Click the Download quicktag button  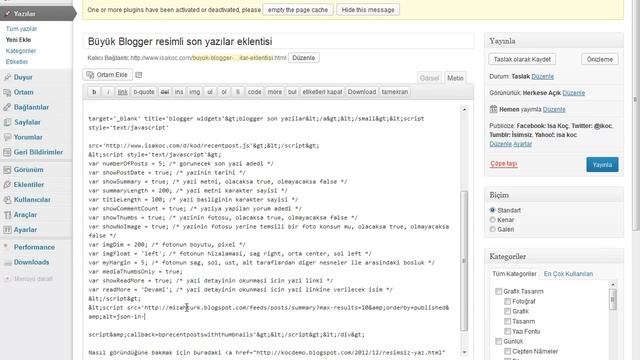click(x=362, y=92)
